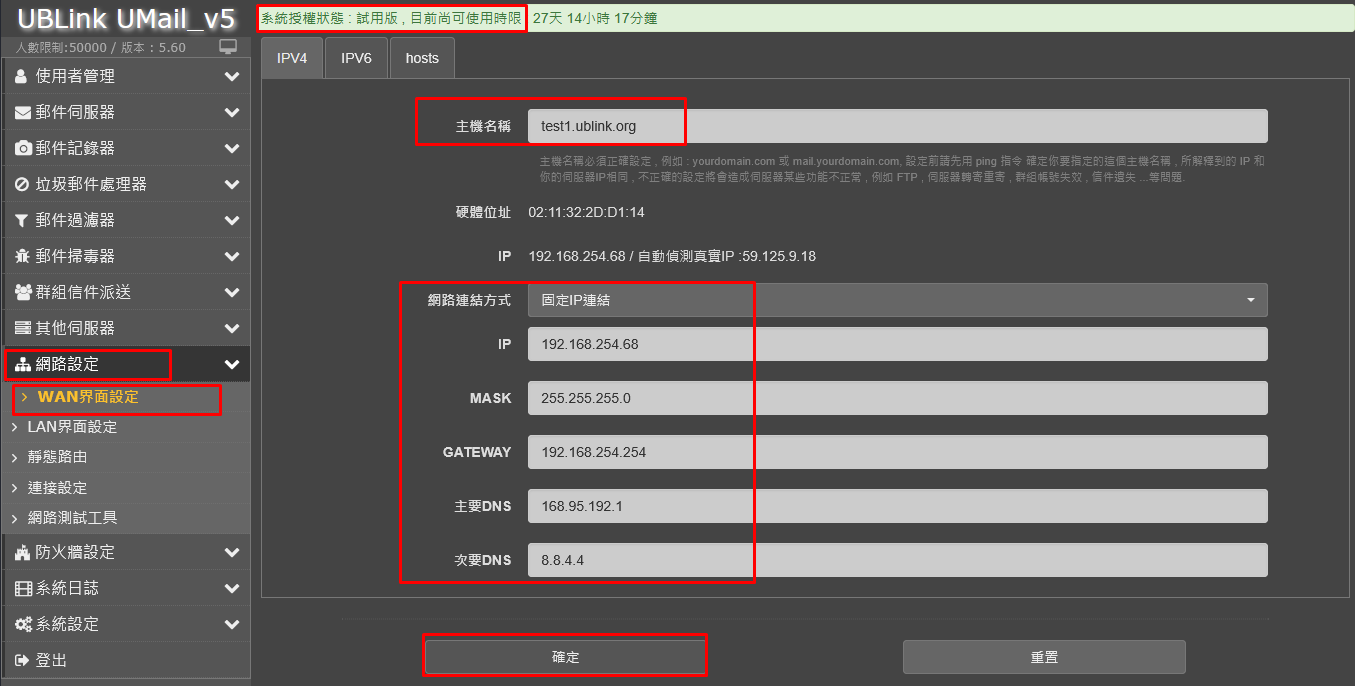Click the 主機名稱 hostname input field

(x=897, y=126)
